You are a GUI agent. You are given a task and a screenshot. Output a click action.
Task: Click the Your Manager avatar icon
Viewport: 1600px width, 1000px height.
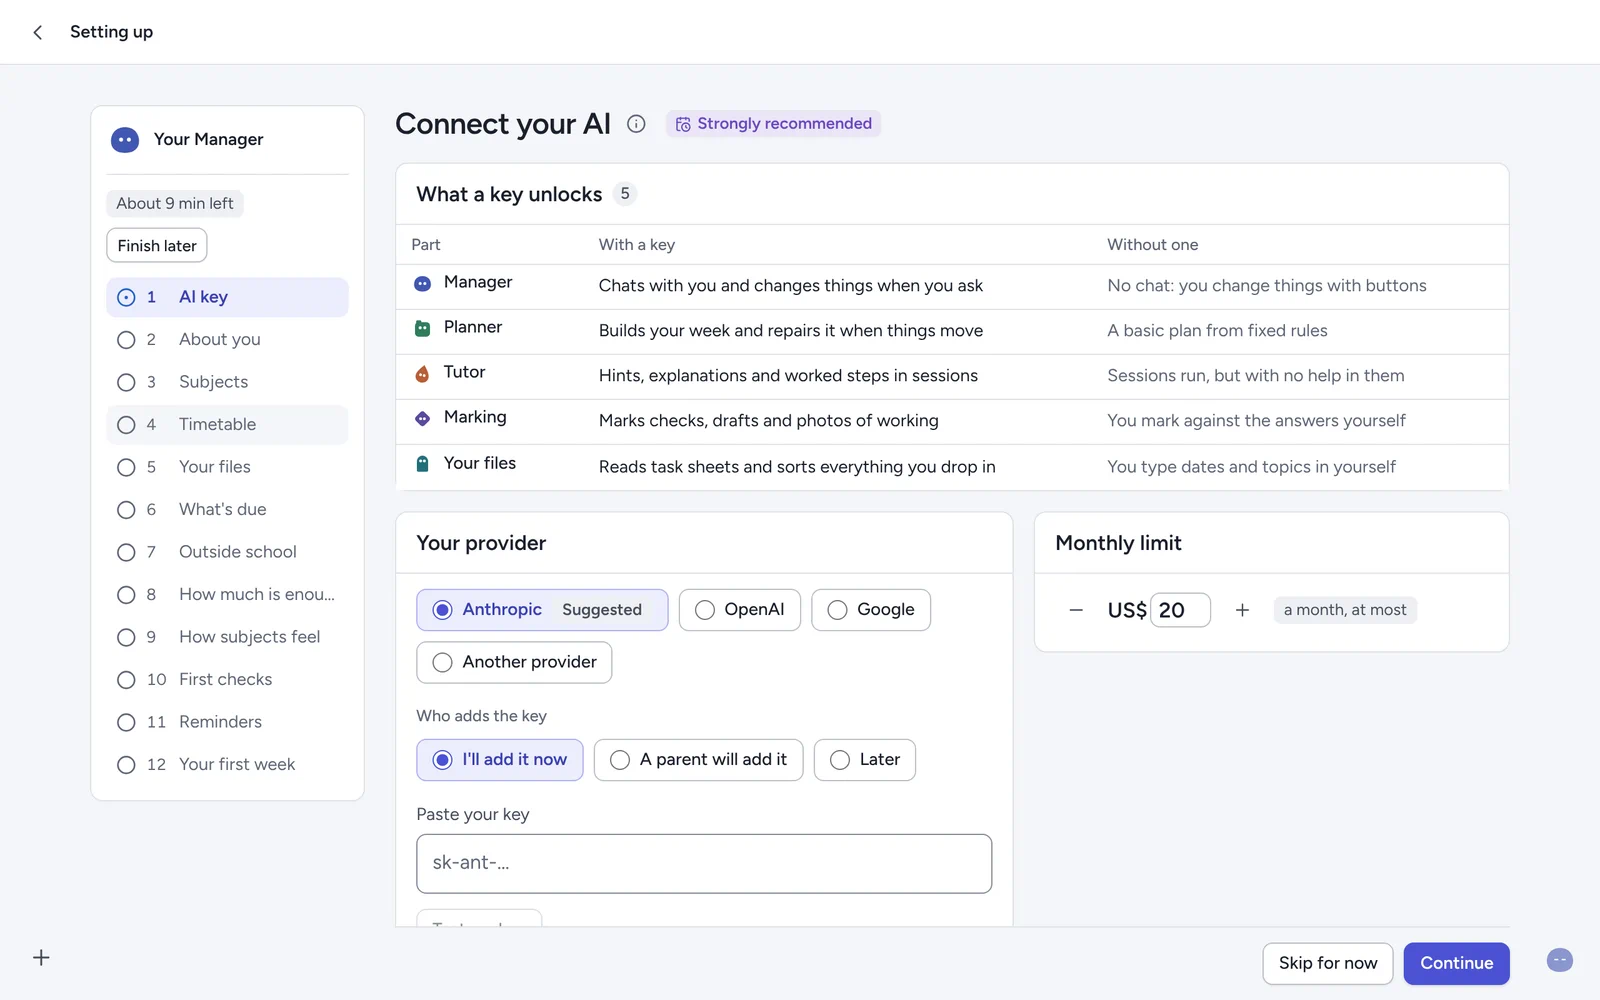[x=125, y=140]
